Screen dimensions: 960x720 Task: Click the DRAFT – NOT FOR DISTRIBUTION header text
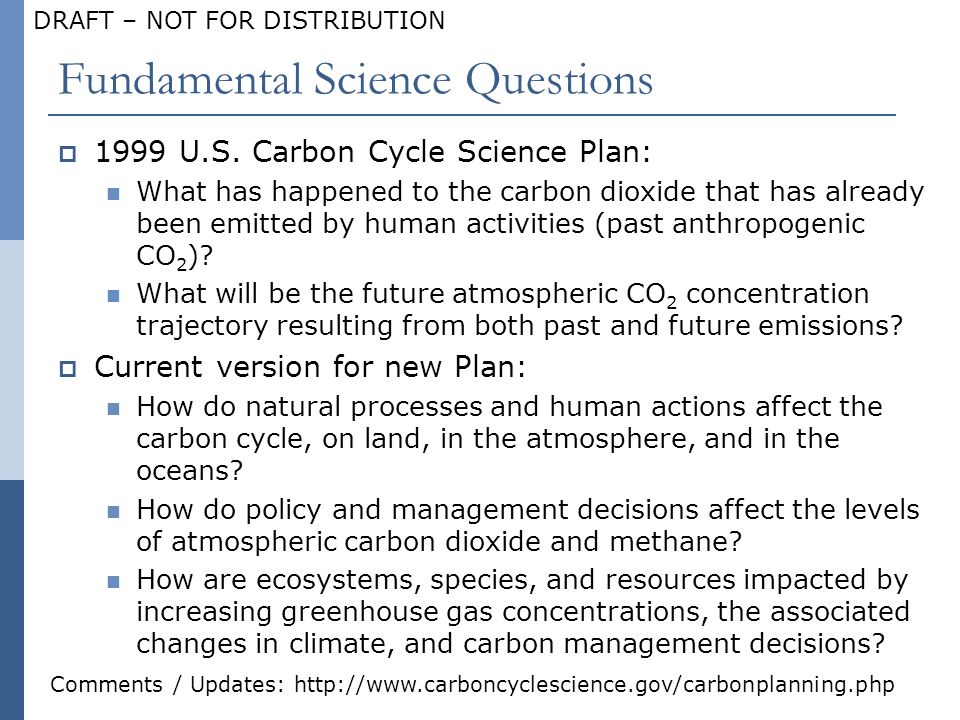239,21
